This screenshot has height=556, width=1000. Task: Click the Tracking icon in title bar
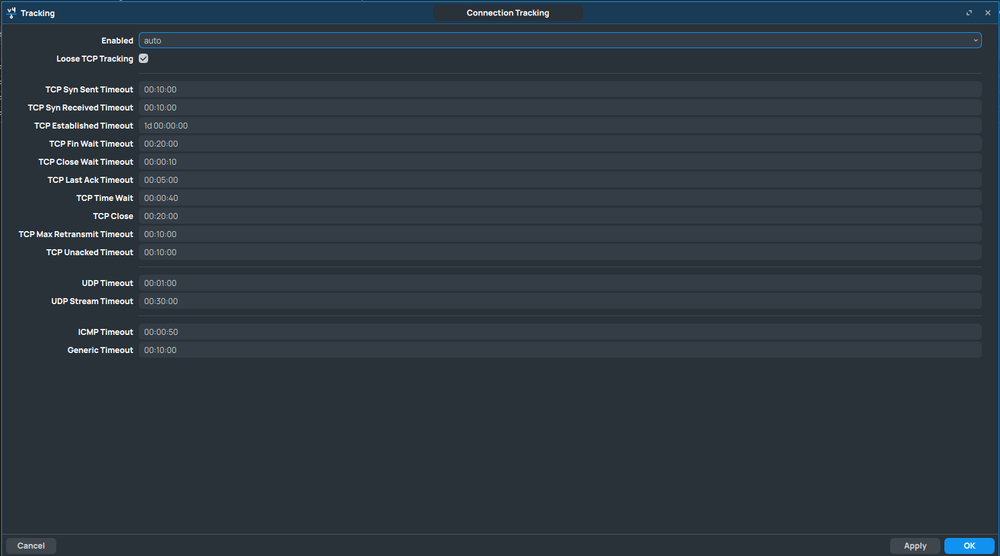click(11, 13)
